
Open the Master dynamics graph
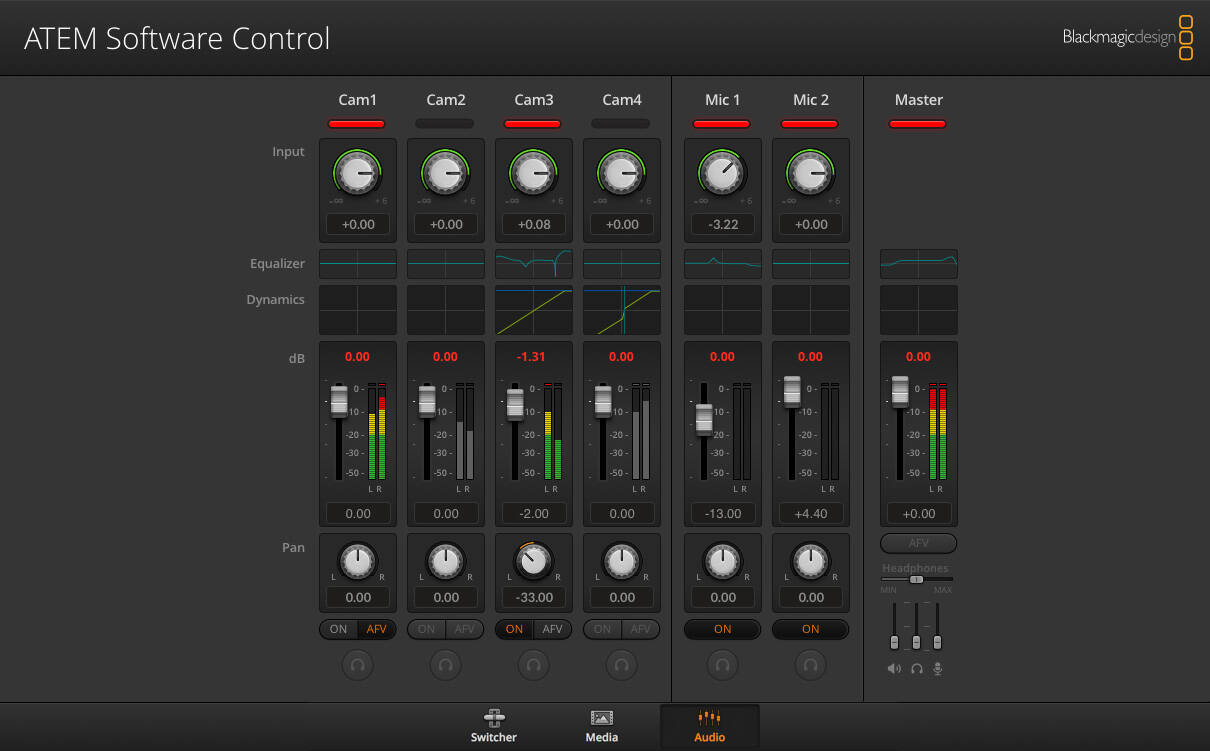pyautogui.click(x=919, y=310)
